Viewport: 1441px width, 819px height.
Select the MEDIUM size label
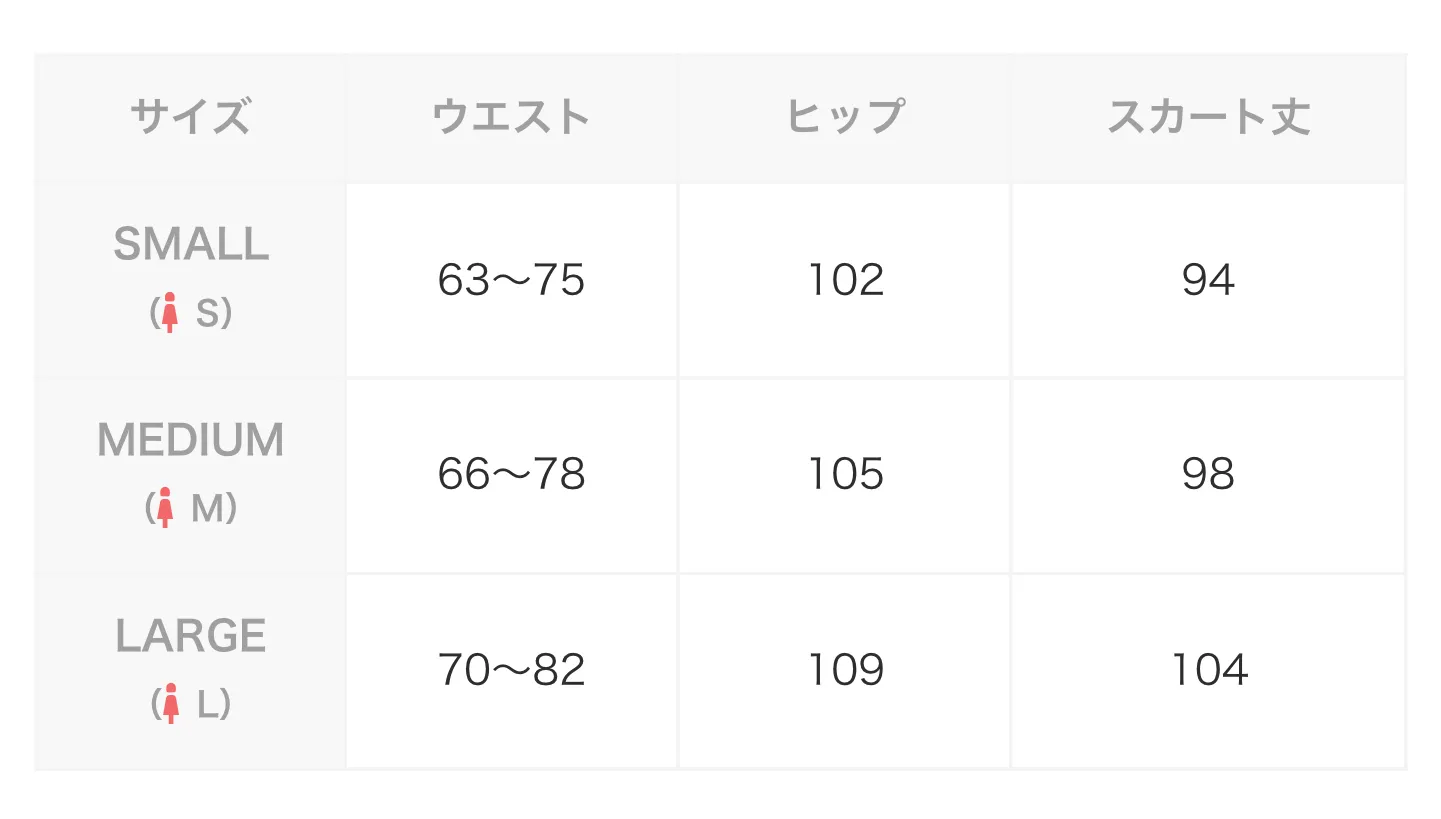(x=191, y=440)
